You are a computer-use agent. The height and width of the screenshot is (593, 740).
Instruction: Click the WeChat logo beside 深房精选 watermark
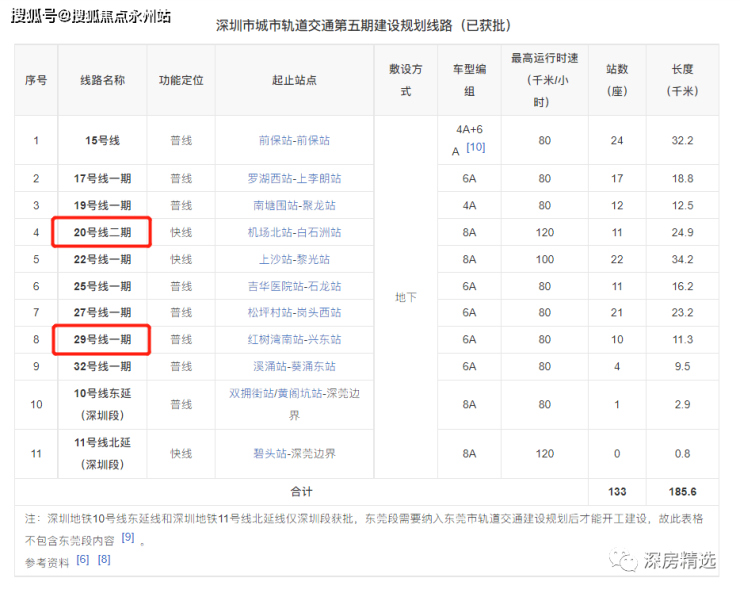click(627, 560)
